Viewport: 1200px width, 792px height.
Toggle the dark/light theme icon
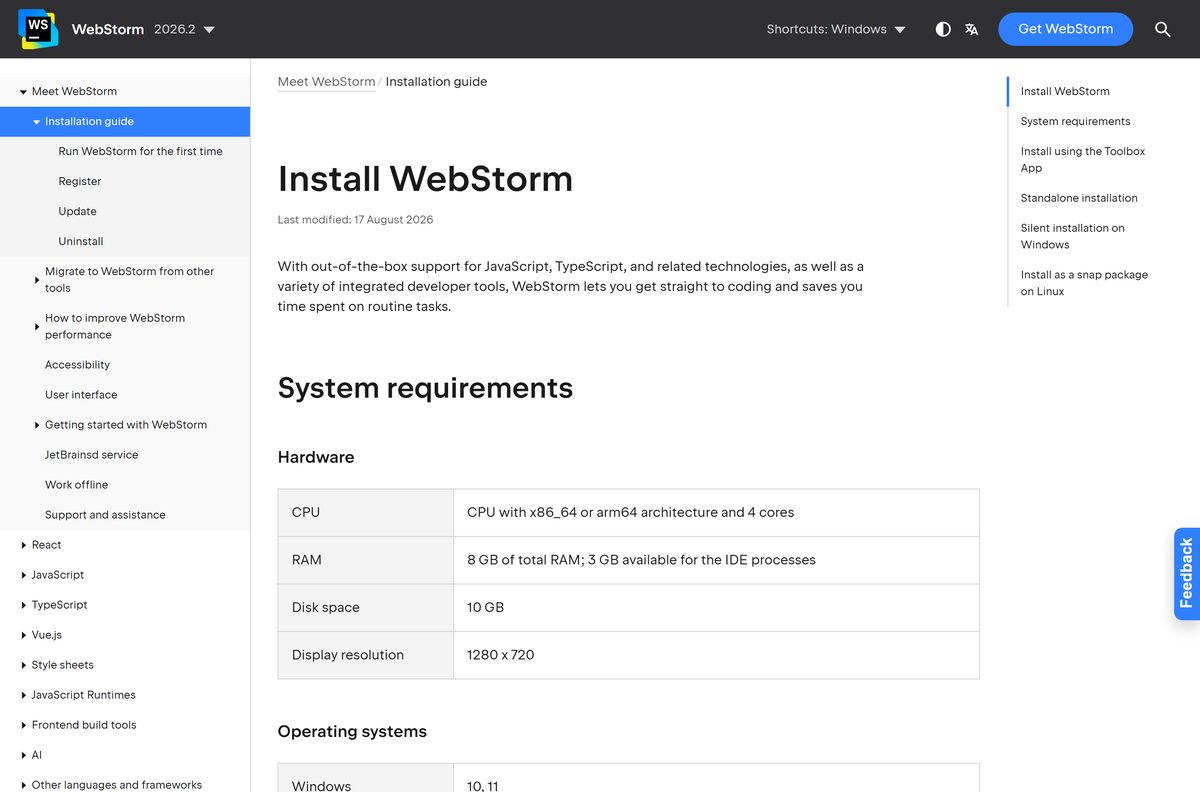pos(943,29)
